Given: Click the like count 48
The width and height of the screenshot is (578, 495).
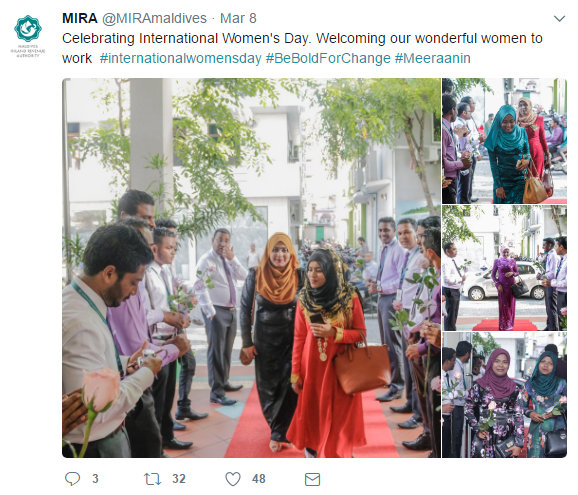Looking at the screenshot, I should tap(259, 479).
